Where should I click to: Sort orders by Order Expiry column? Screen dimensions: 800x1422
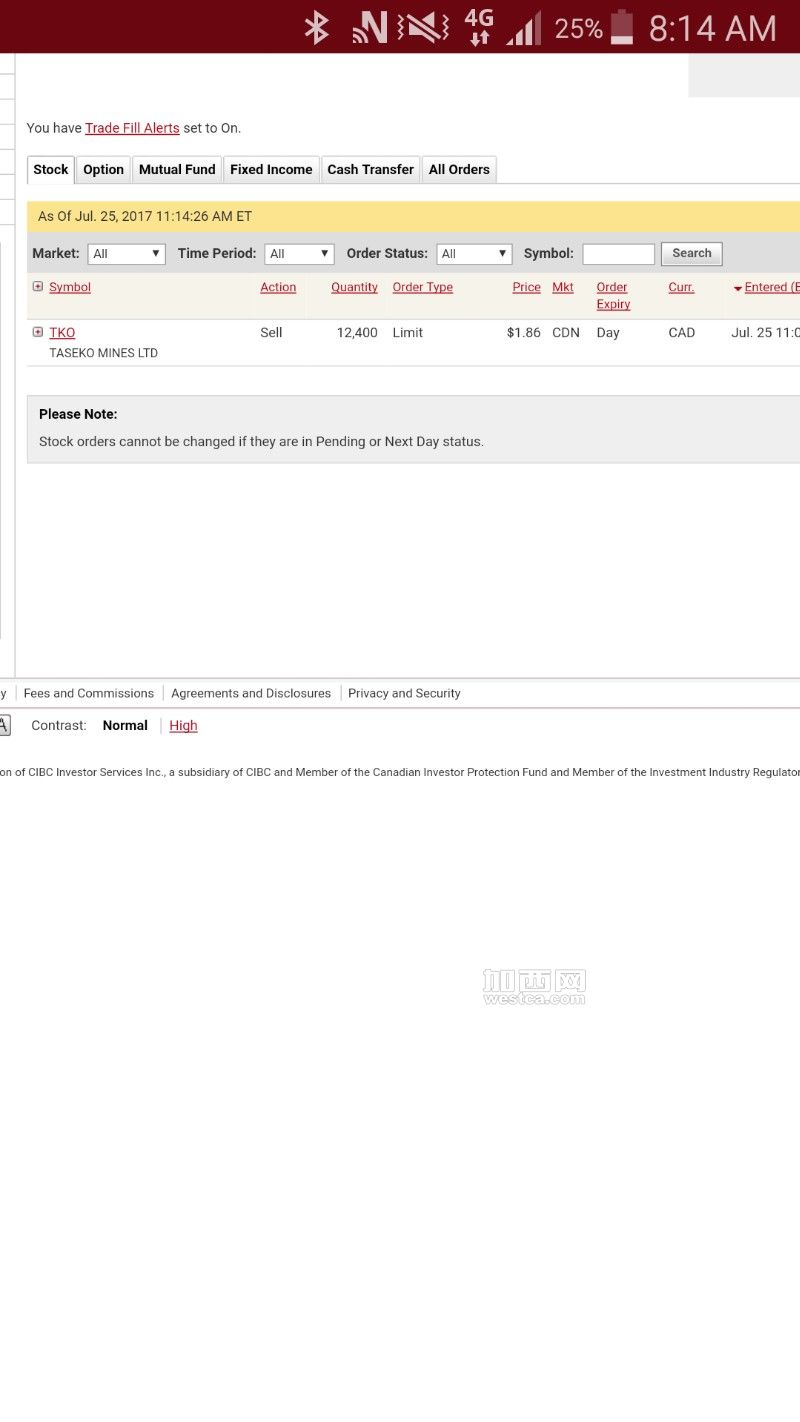[x=613, y=295]
